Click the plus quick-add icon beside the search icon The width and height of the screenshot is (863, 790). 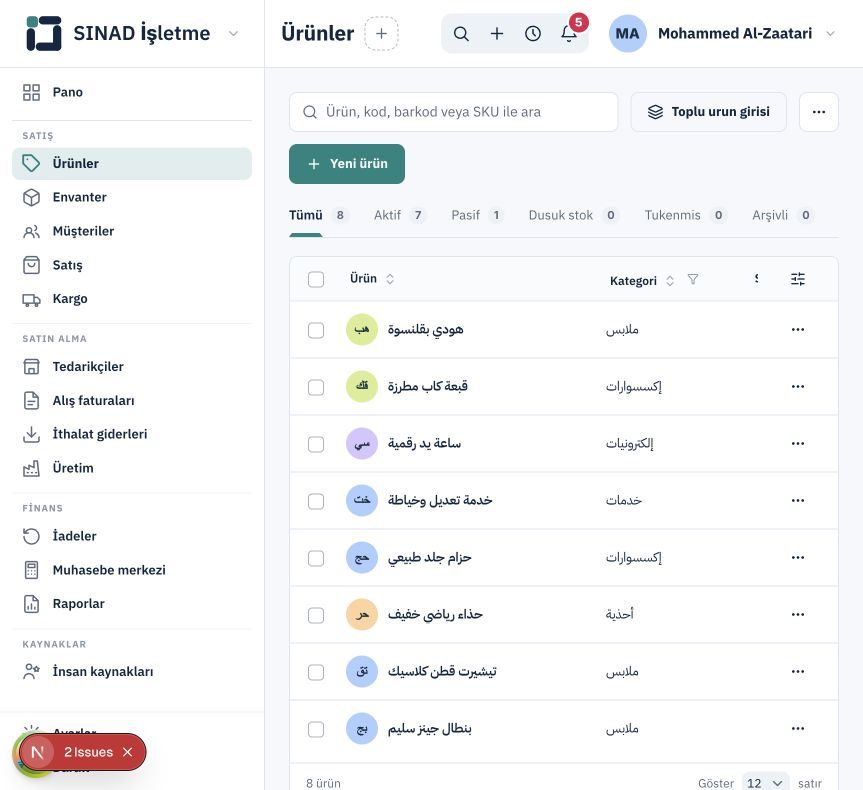pos(497,34)
